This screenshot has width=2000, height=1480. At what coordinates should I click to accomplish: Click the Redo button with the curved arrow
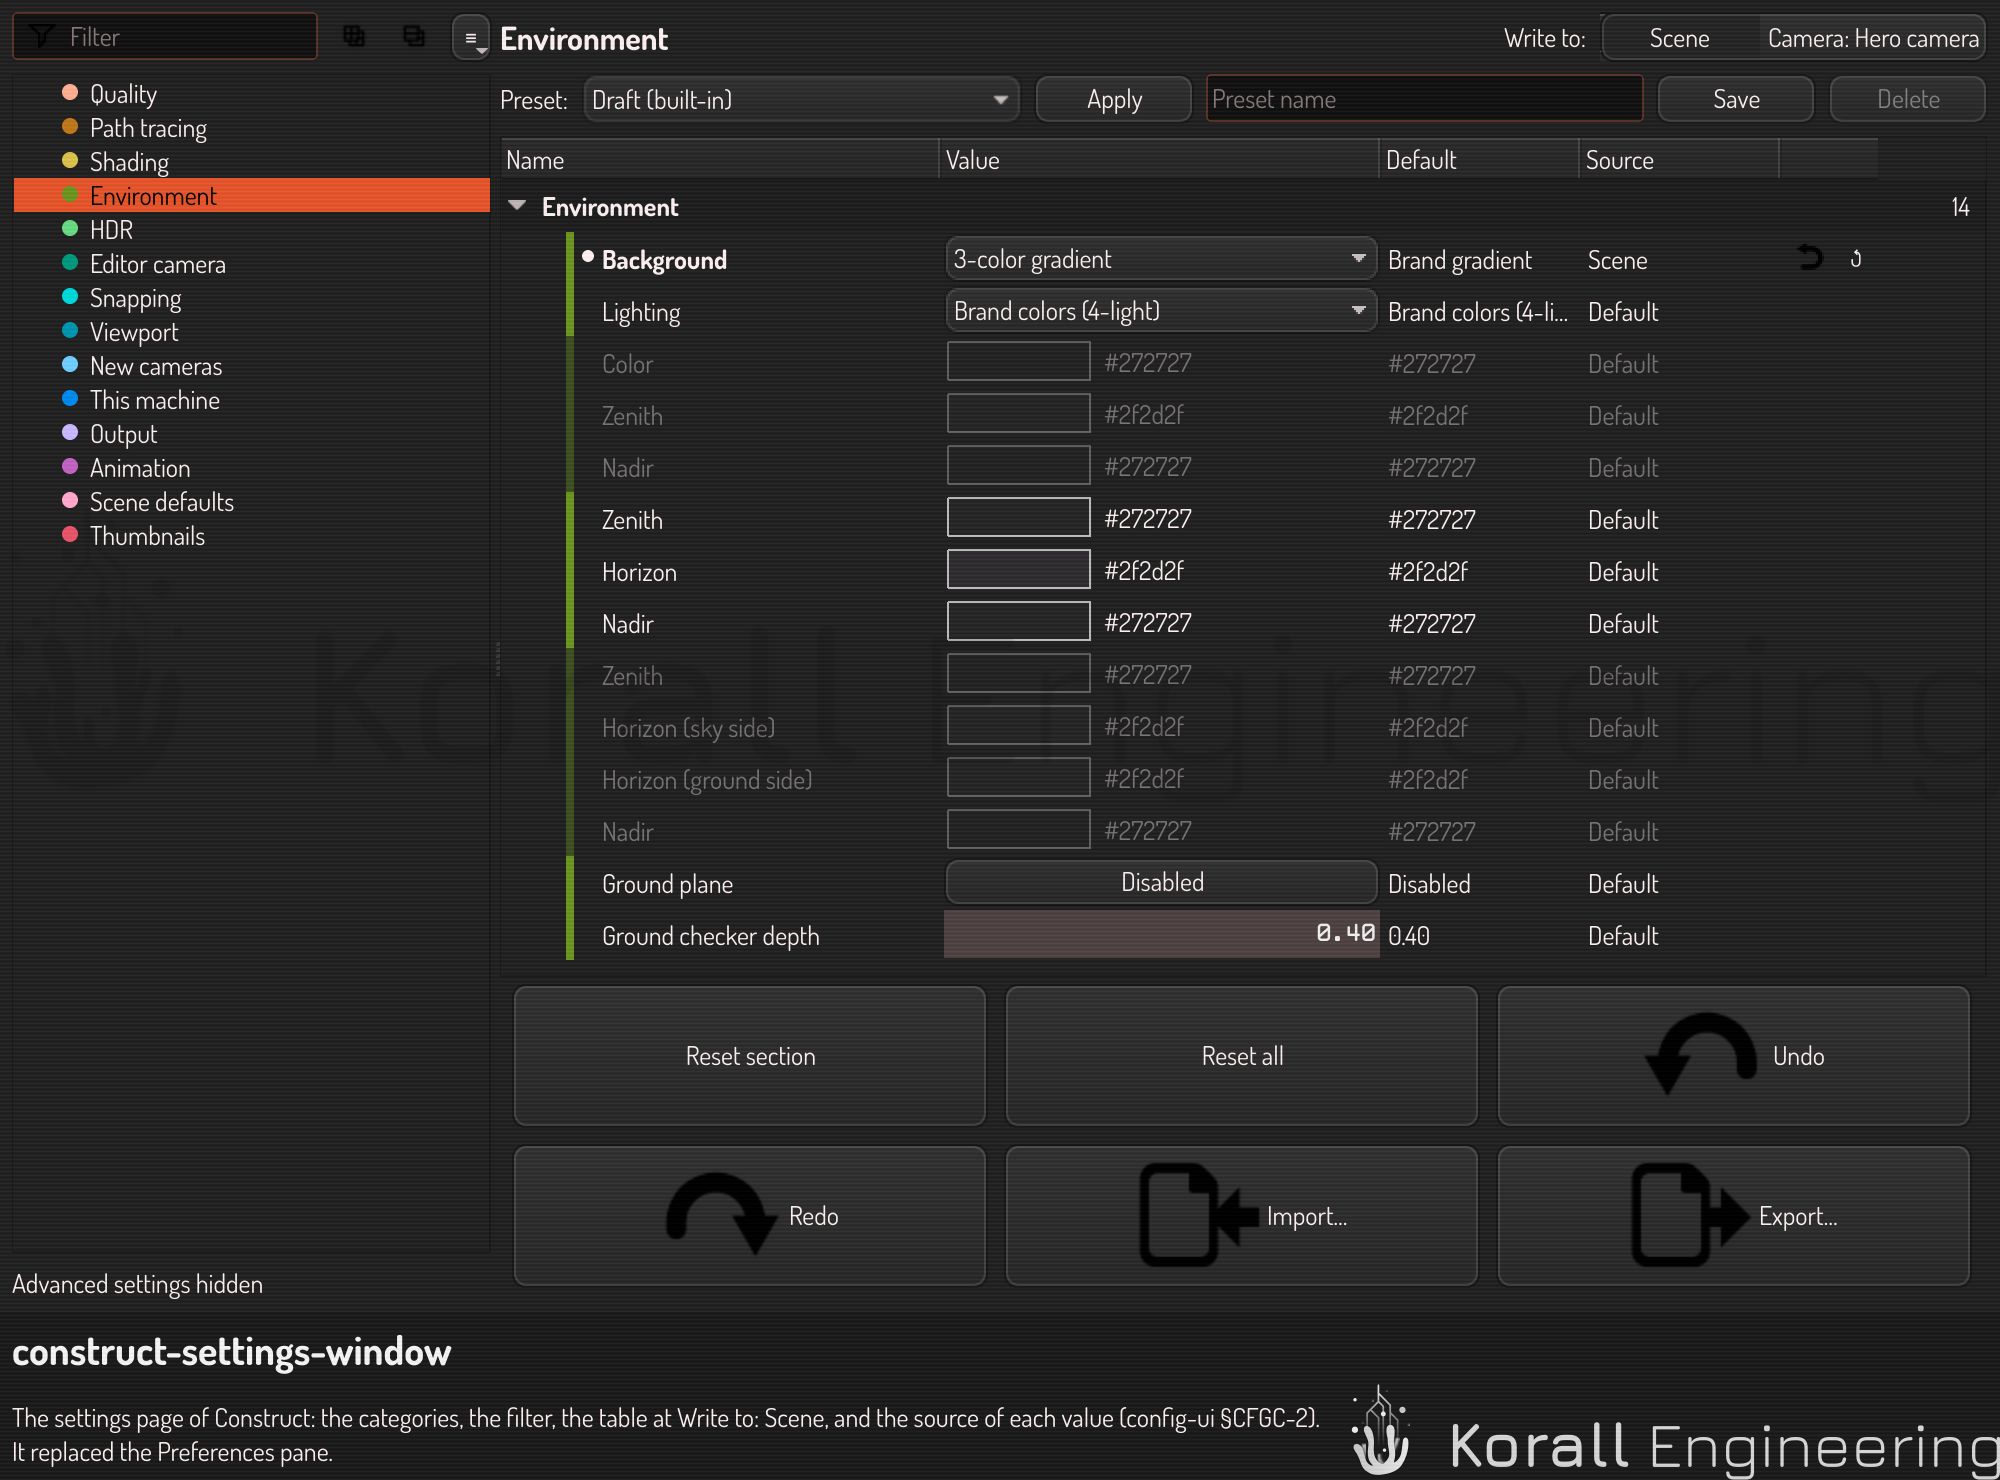(749, 1216)
